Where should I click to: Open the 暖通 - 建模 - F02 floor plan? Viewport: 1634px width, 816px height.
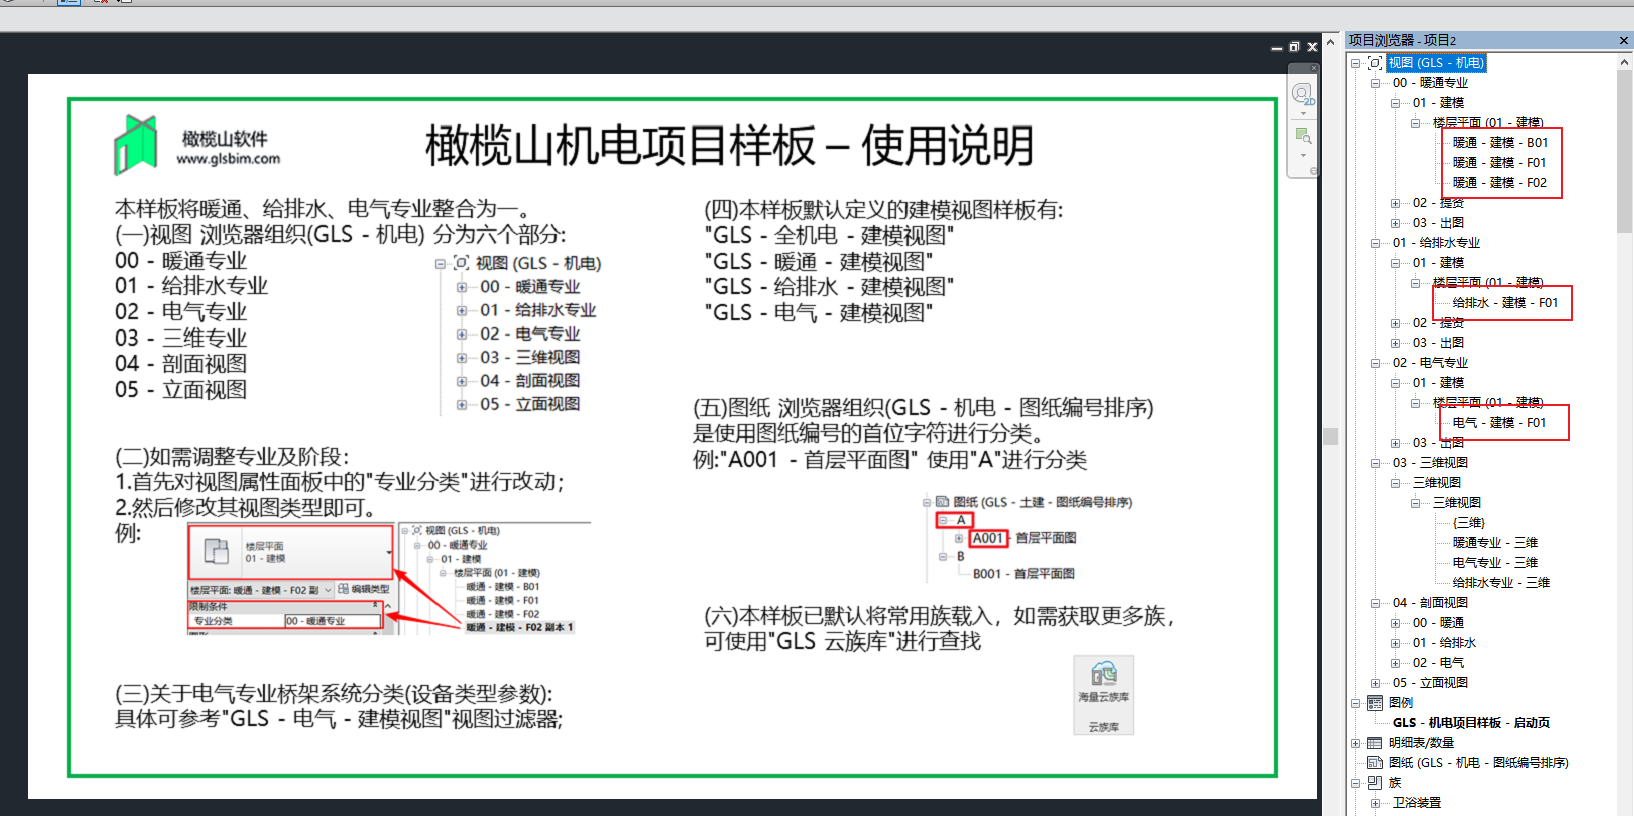(1499, 183)
